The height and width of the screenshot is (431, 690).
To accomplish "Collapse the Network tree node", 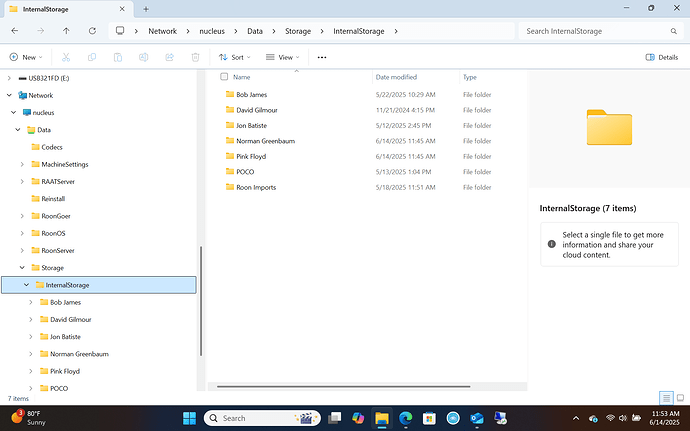I will click(x=9, y=96).
